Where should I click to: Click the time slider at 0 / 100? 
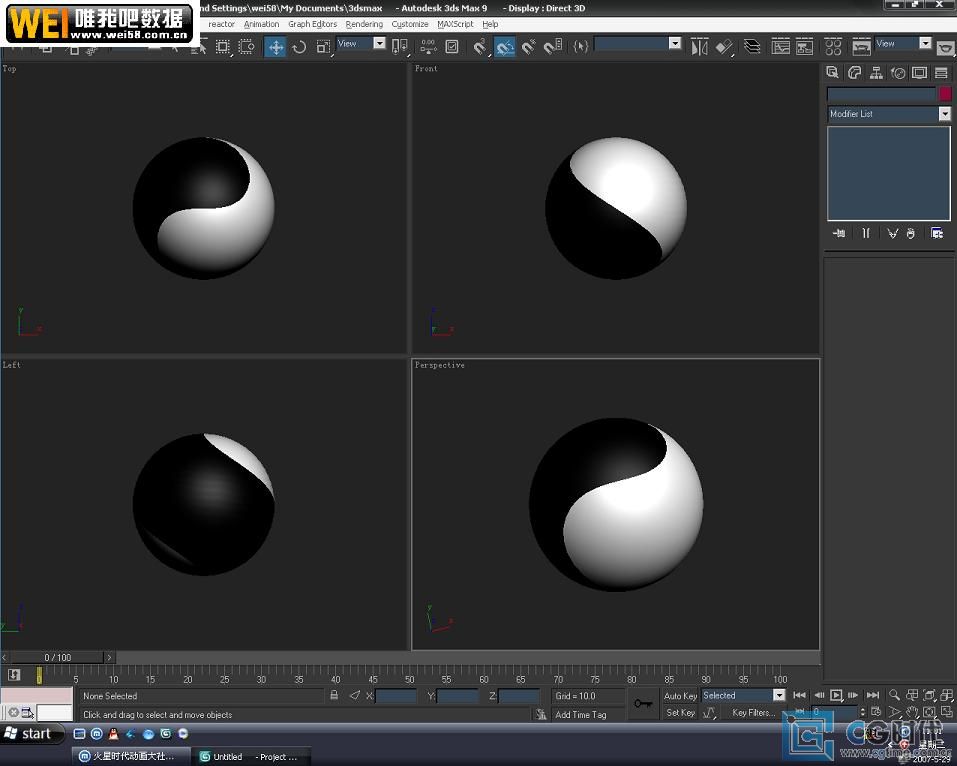coord(57,657)
